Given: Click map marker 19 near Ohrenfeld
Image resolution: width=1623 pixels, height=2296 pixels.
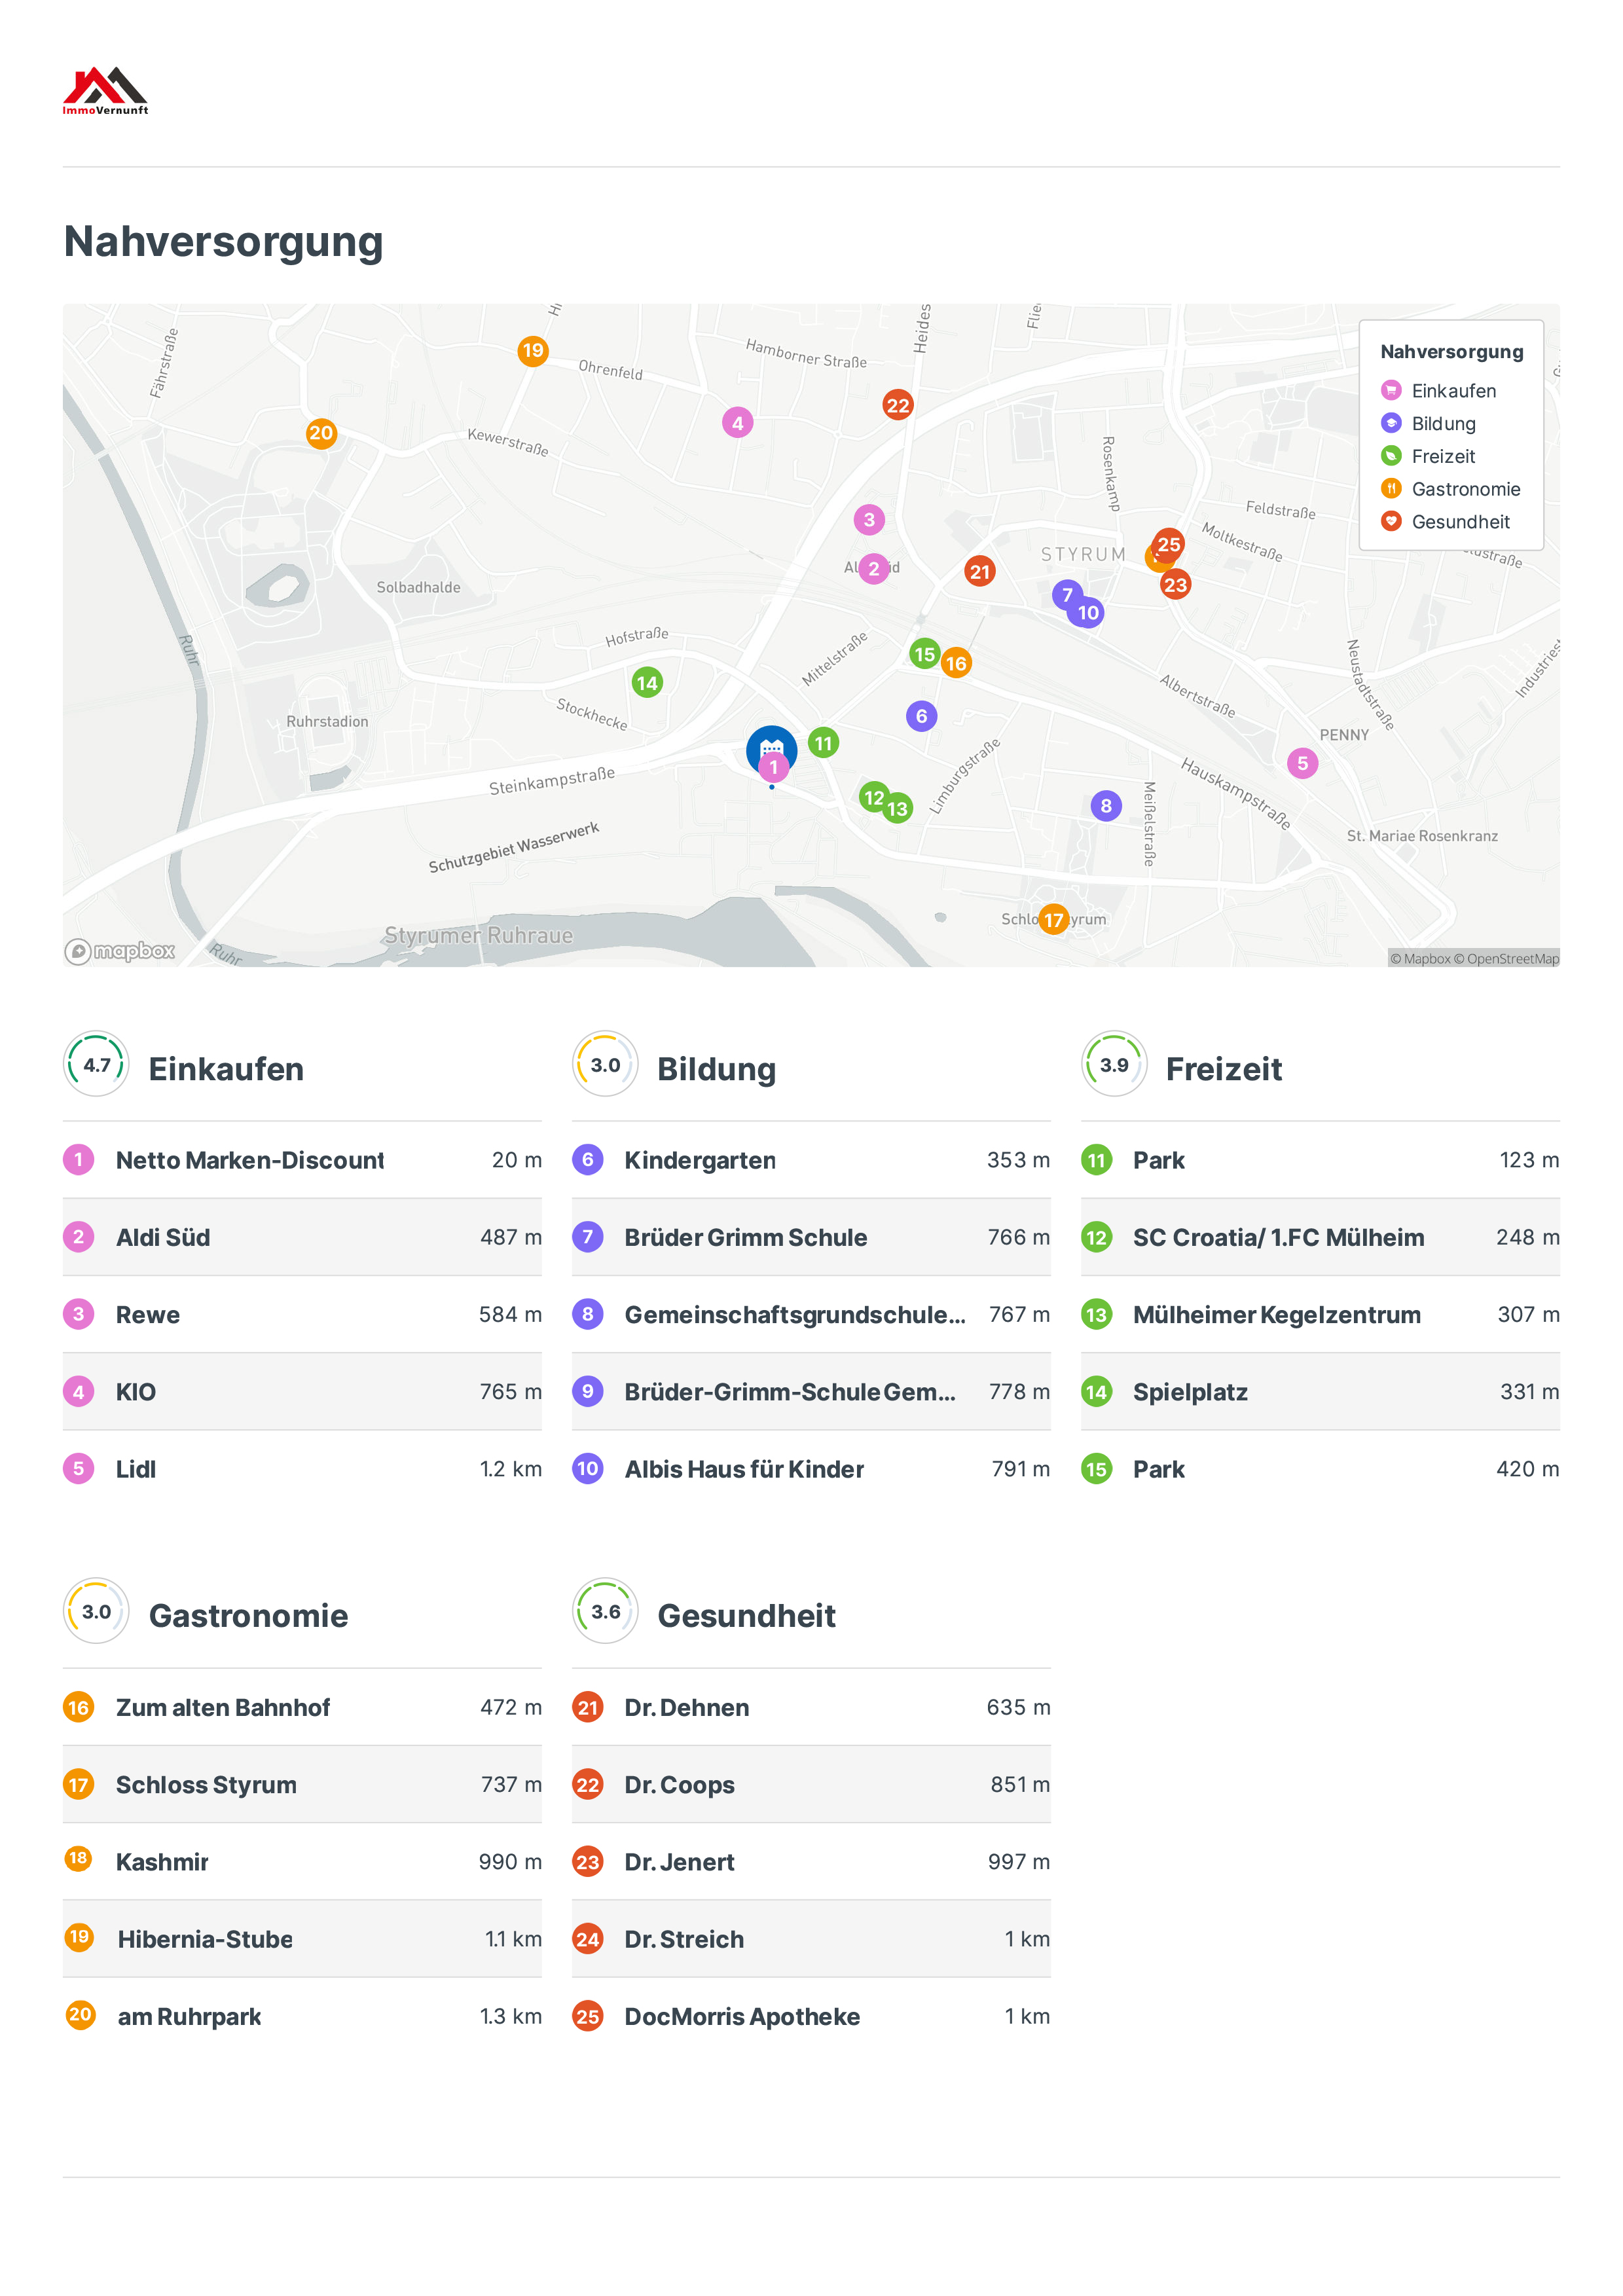Looking at the screenshot, I should click(533, 351).
